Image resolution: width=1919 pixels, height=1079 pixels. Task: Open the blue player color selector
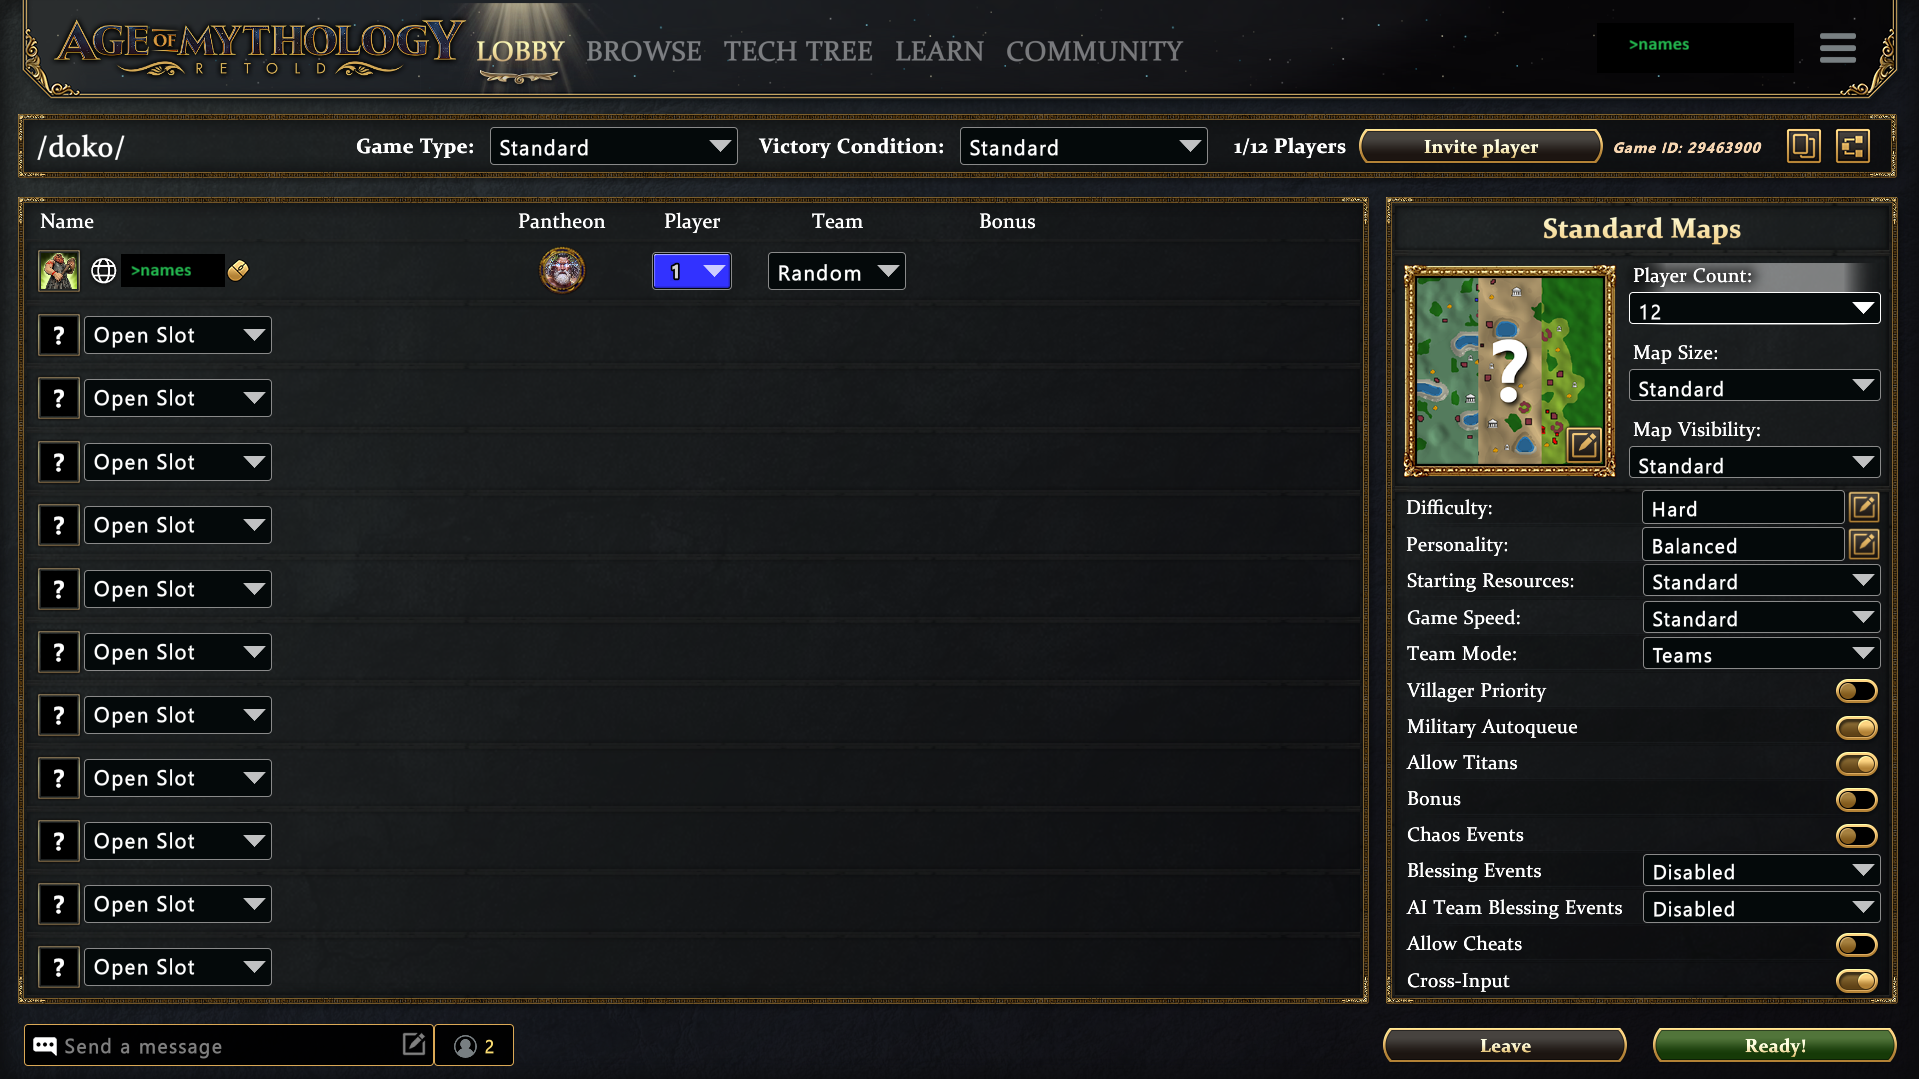(x=692, y=272)
